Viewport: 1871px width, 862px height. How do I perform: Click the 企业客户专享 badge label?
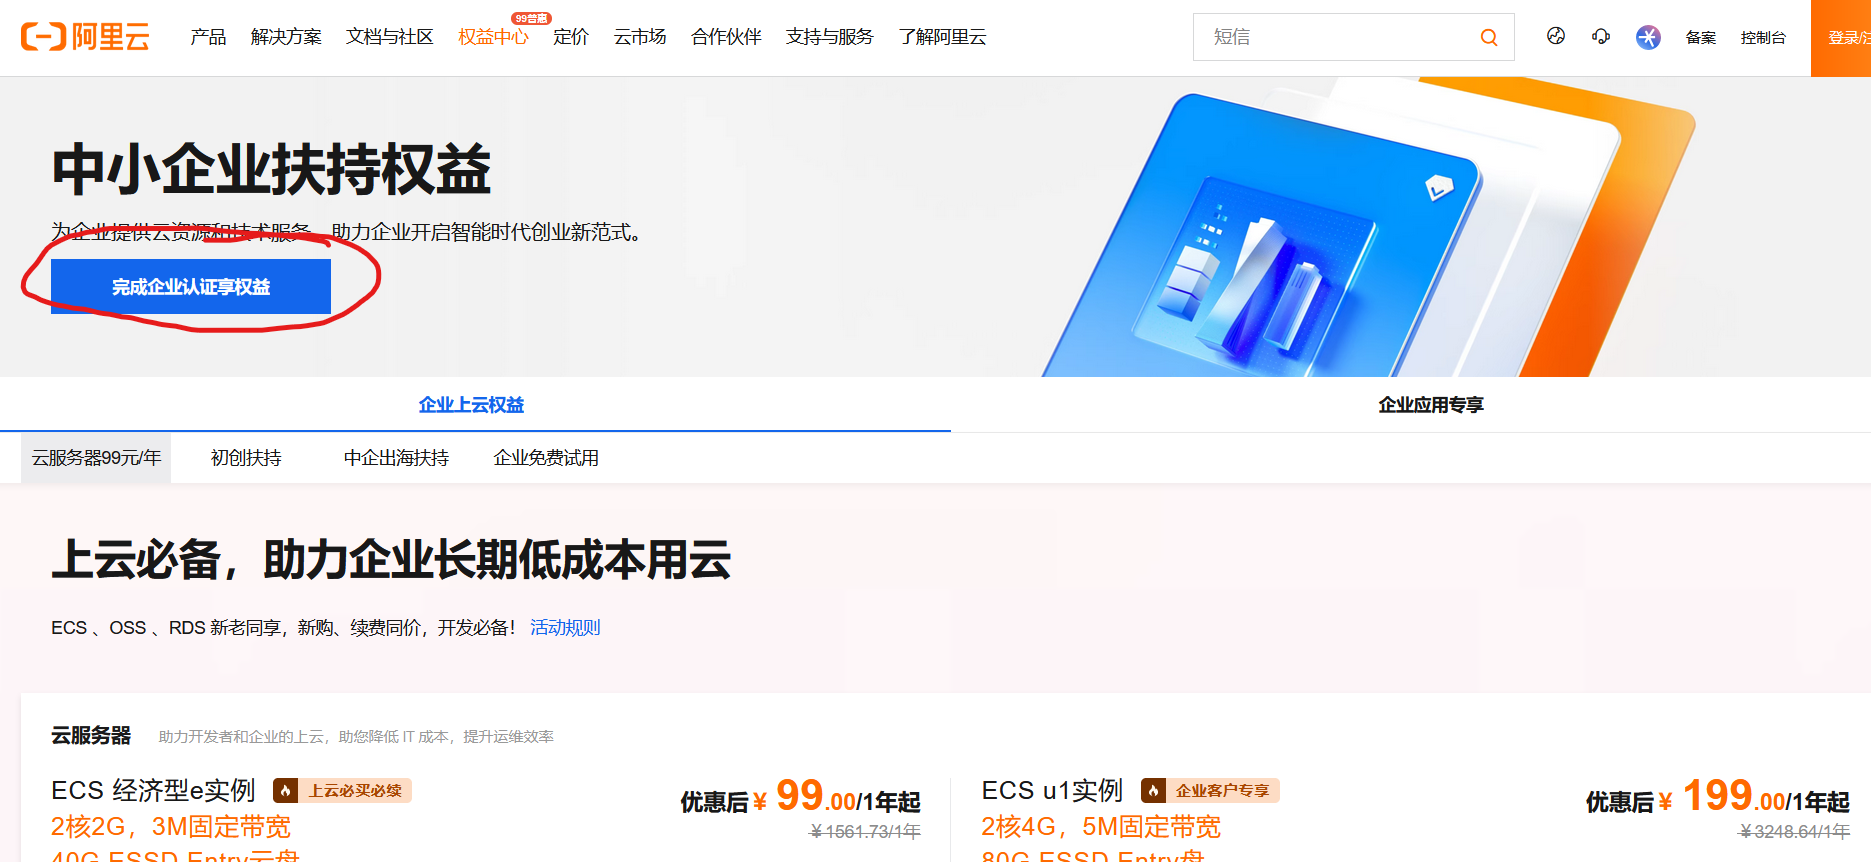click(1222, 791)
